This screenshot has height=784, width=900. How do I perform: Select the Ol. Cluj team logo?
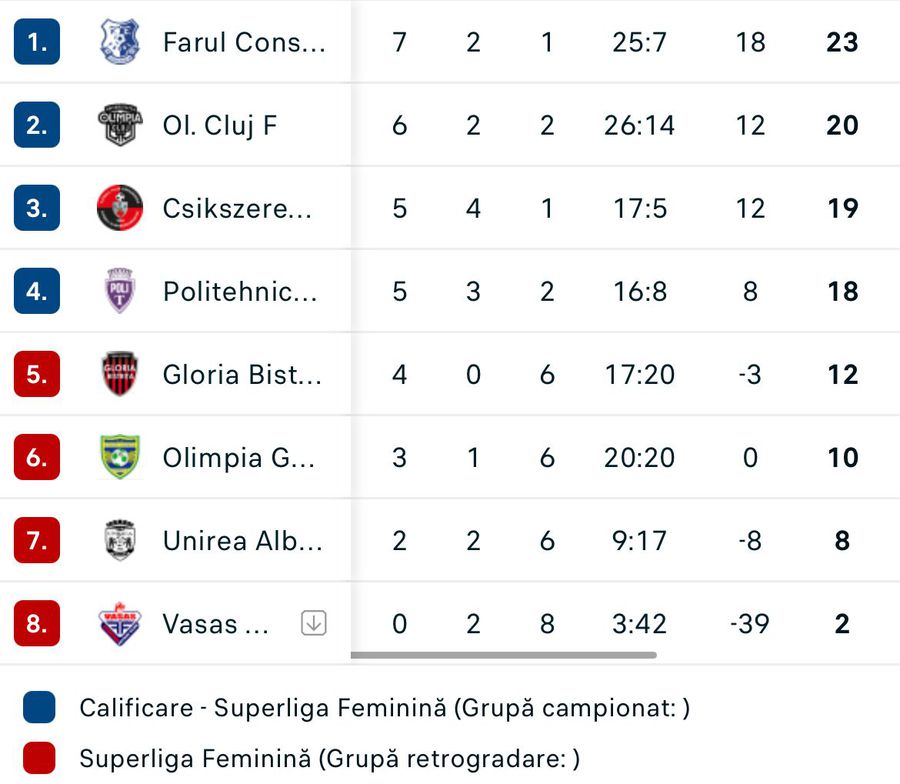pos(120,125)
